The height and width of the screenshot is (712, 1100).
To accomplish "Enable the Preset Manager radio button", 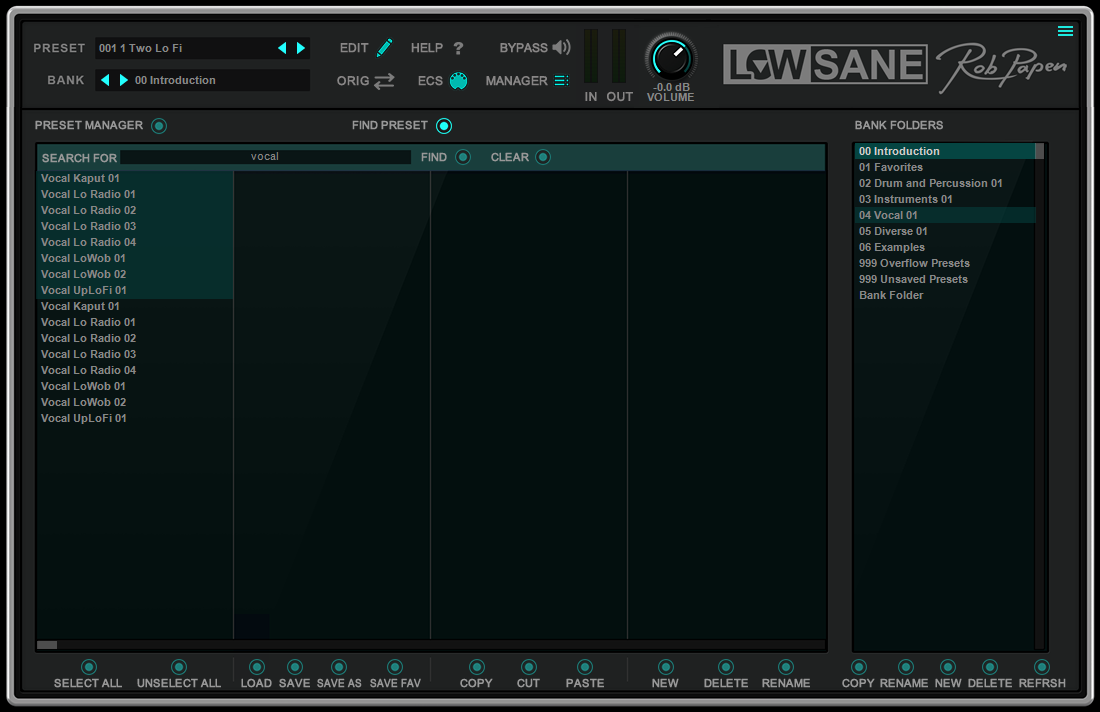I will [x=159, y=126].
